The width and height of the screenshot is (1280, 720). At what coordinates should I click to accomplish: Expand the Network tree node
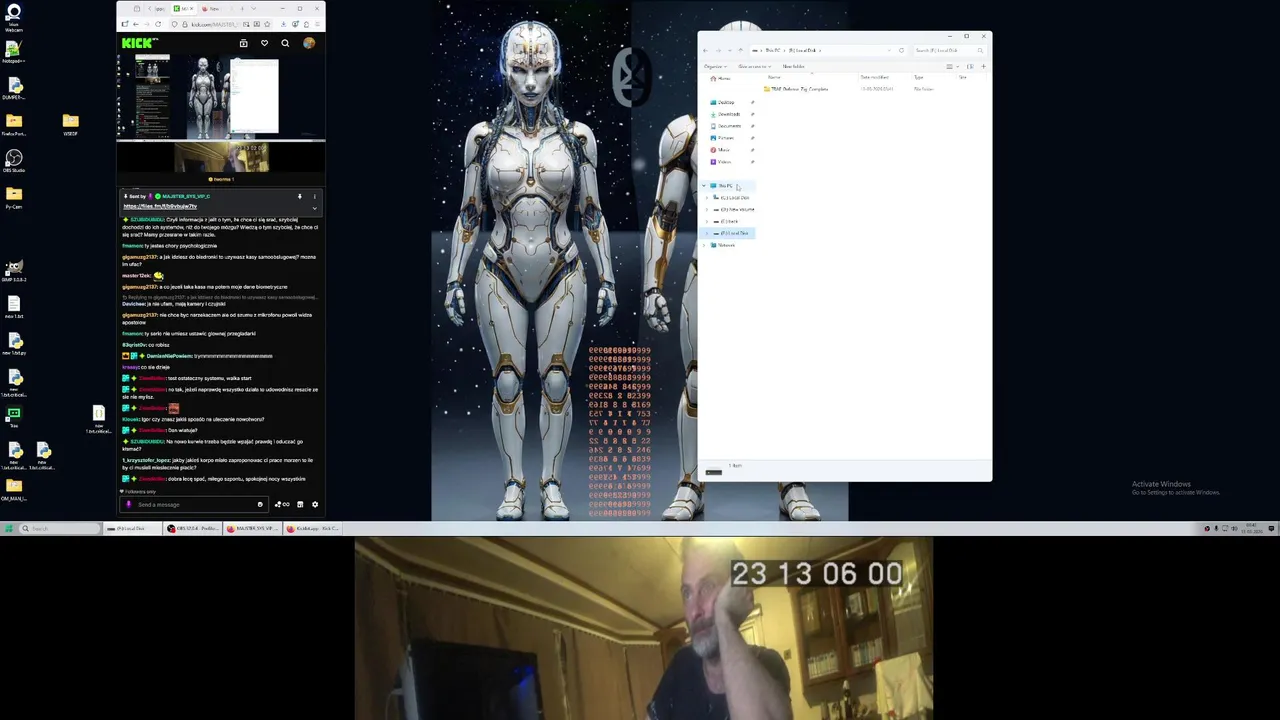pyautogui.click(x=704, y=245)
